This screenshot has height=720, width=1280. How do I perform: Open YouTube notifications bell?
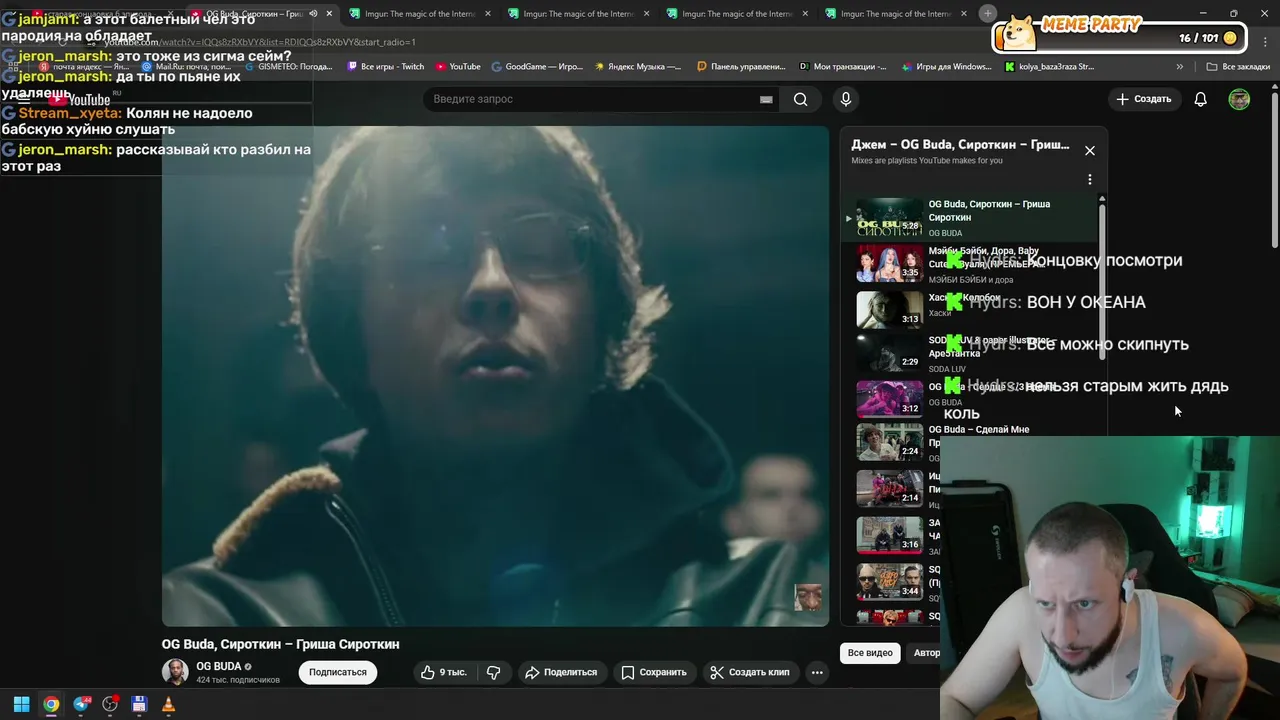pos(1200,99)
